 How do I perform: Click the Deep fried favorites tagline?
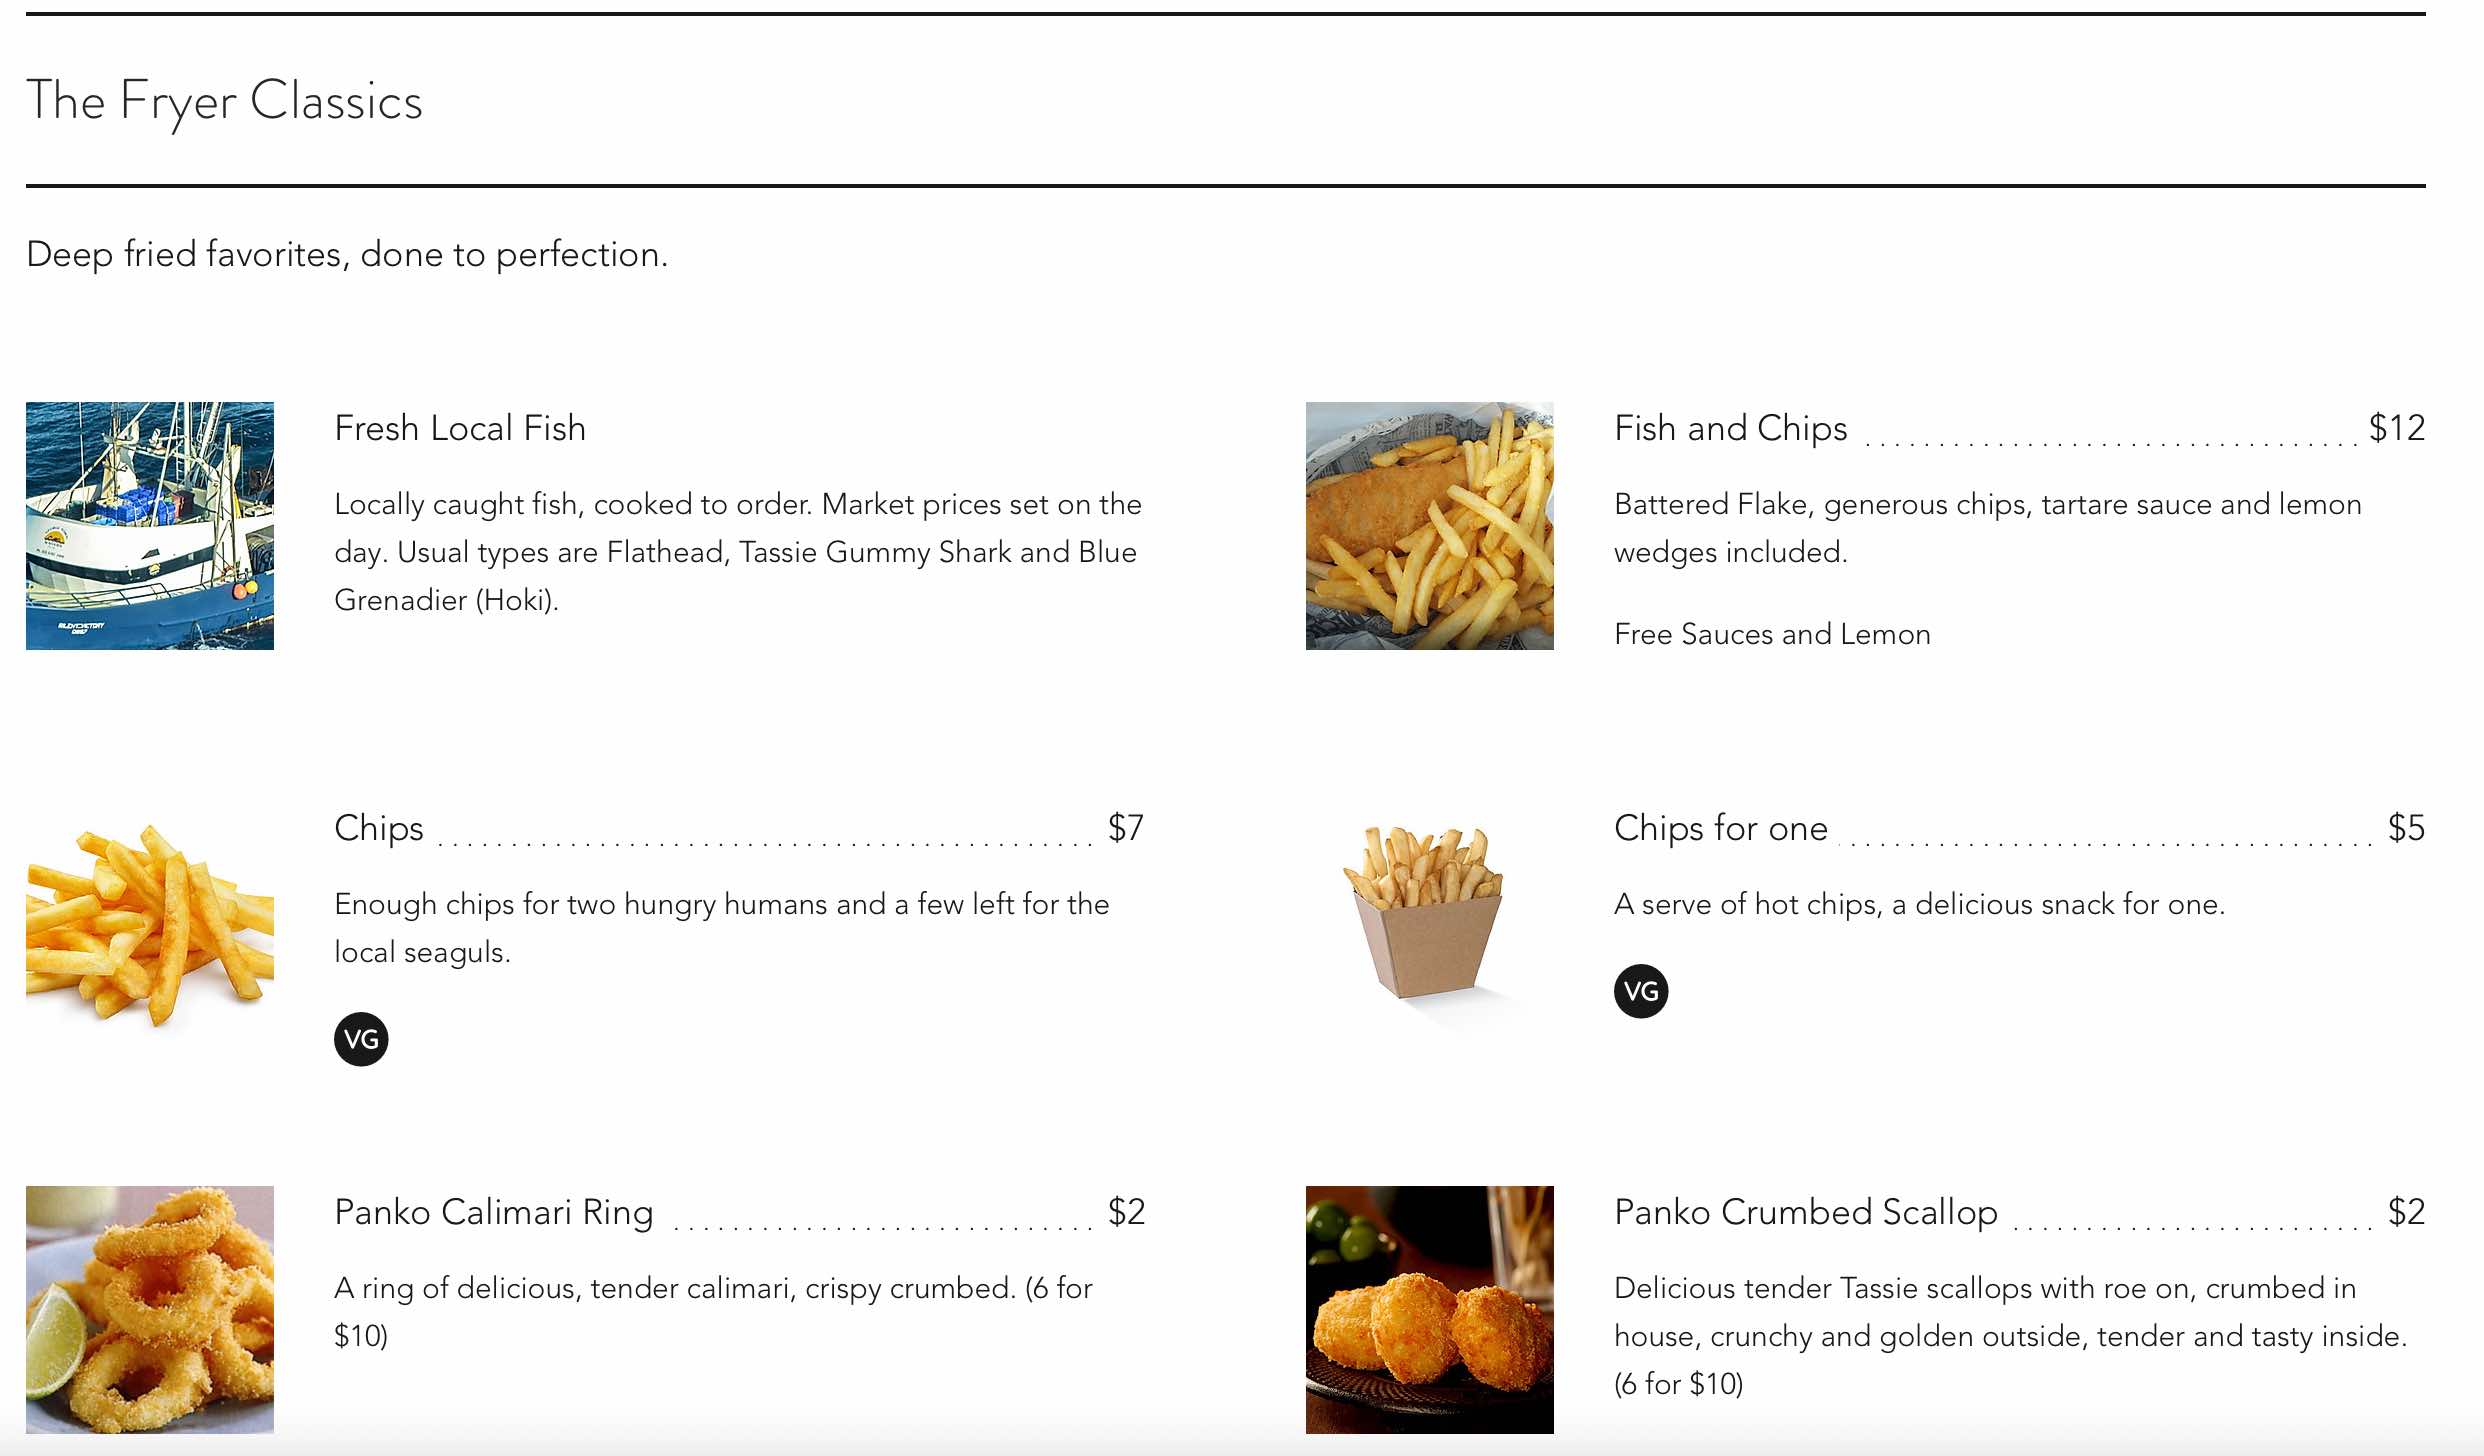coord(347,254)
